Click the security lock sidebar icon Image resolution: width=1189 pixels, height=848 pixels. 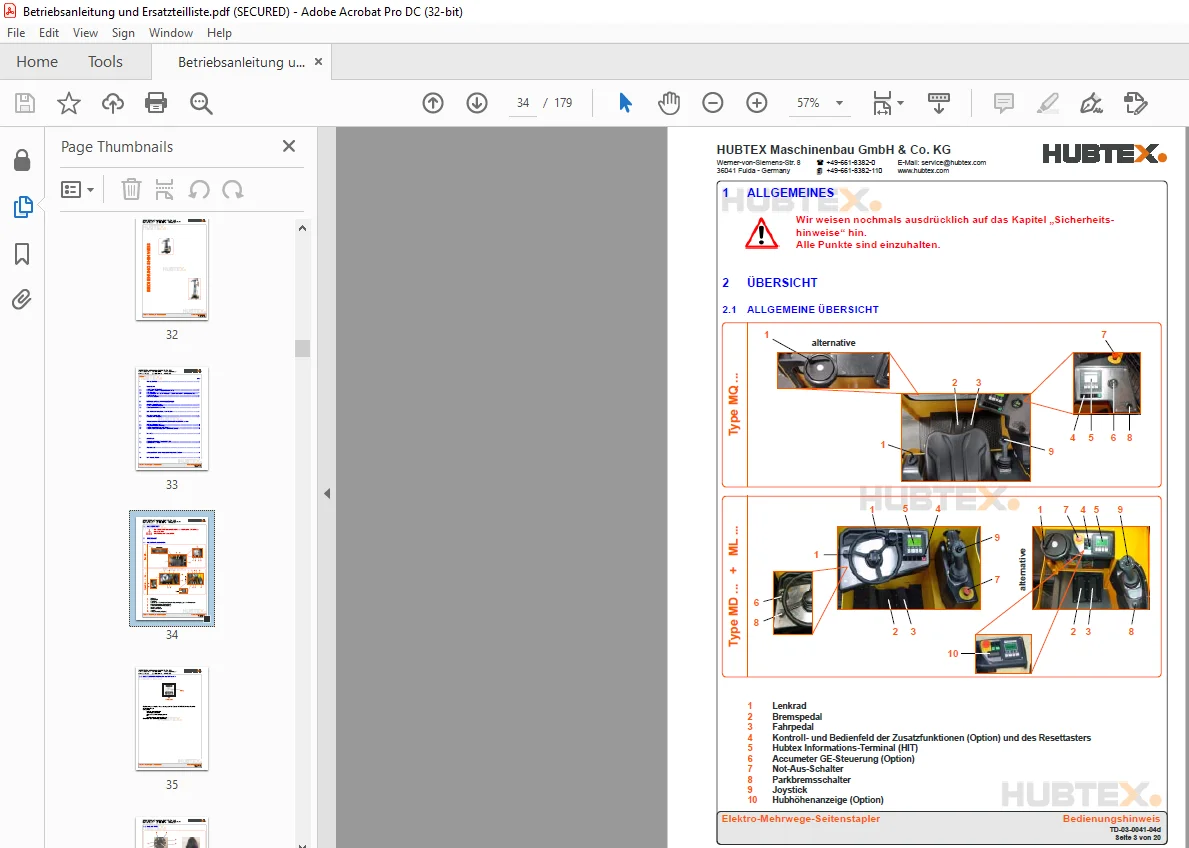click(22, 159)
